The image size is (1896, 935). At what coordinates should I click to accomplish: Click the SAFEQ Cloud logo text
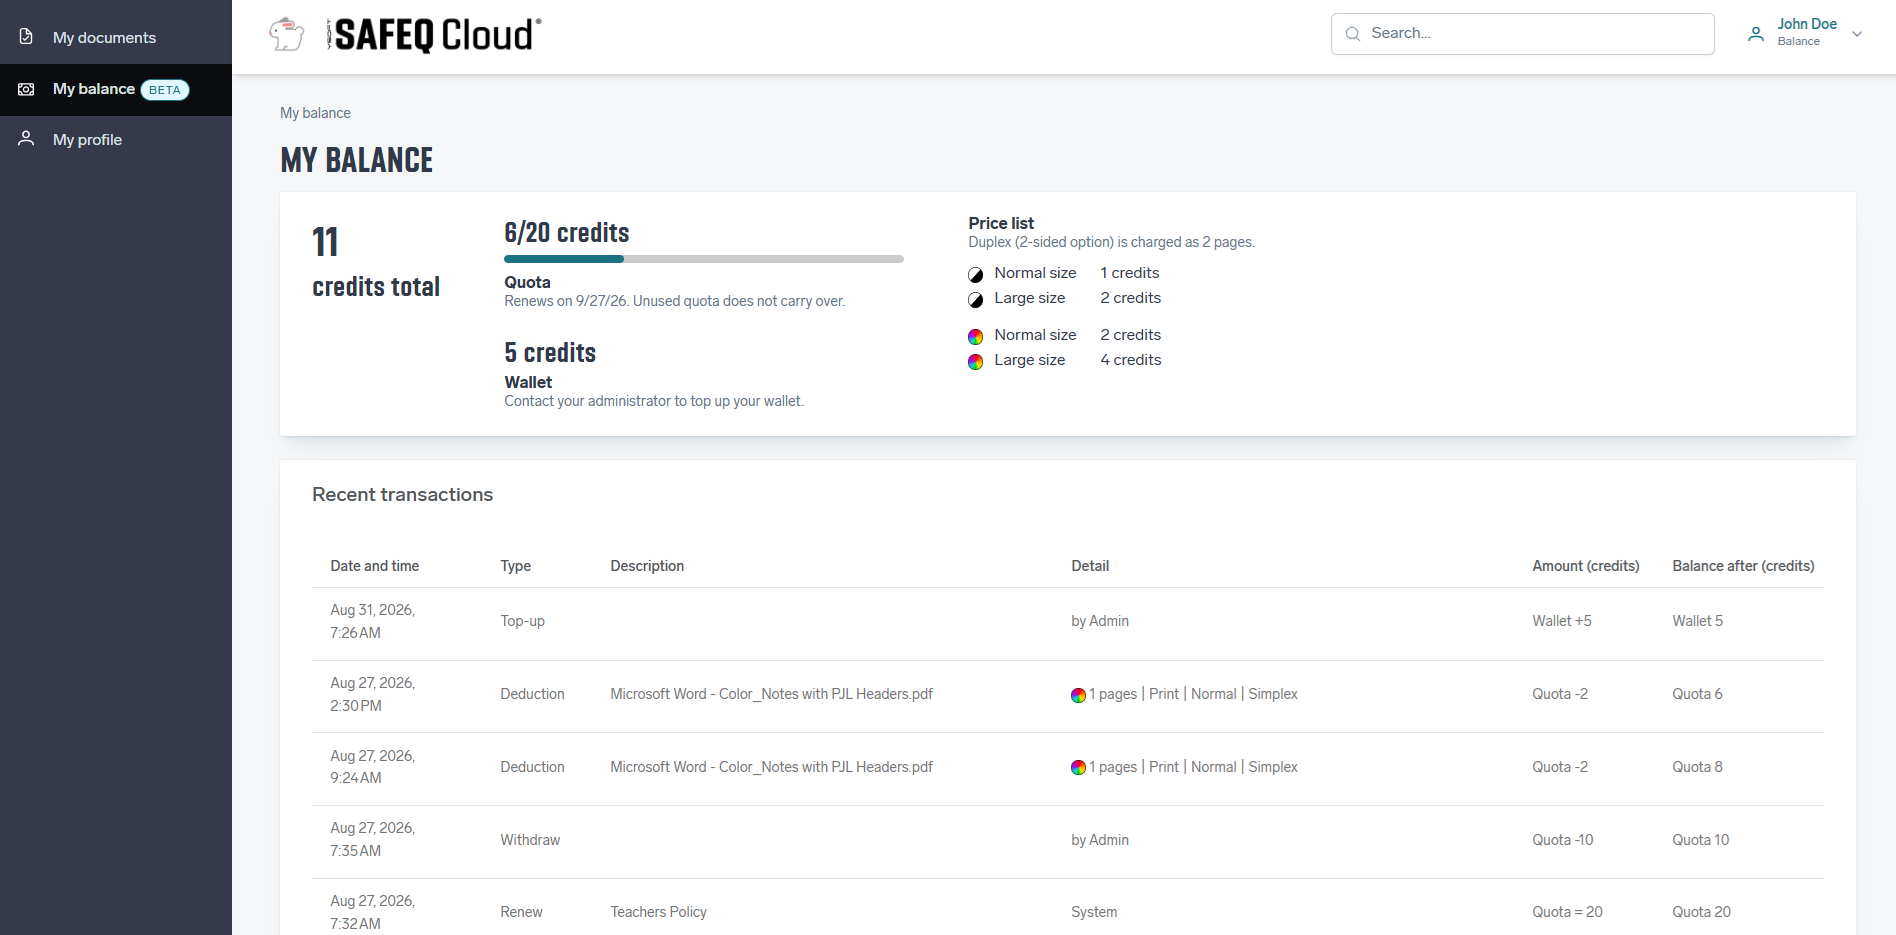(434, 35)
